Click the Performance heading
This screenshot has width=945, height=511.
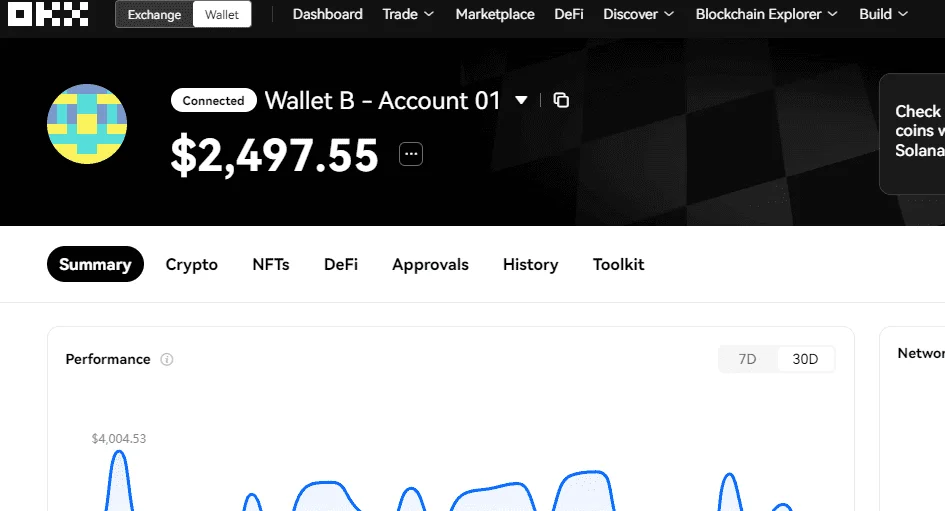pos(108,359)
